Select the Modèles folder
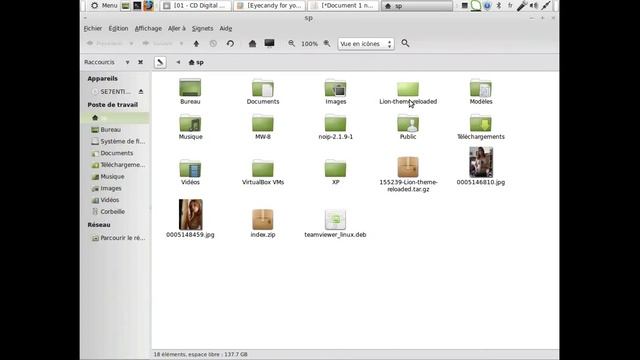 [481, 88]
